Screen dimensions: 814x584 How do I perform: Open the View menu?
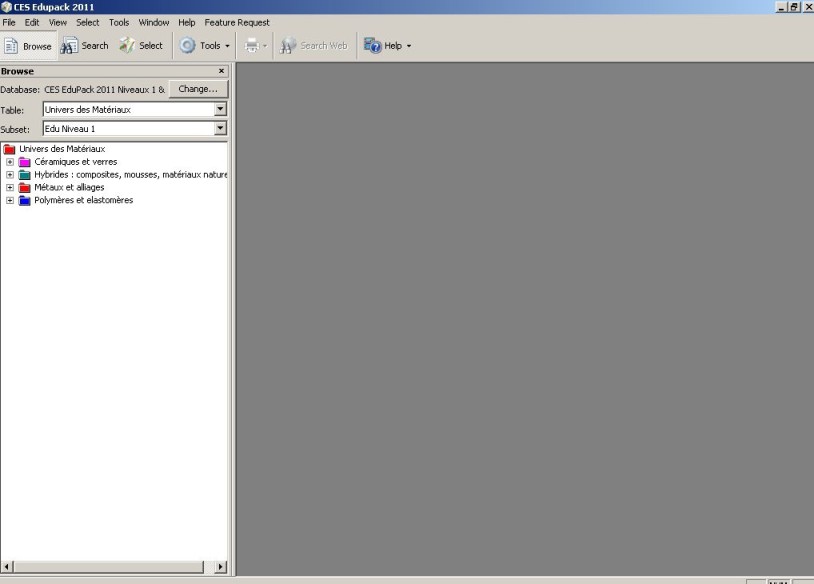[x=58, y=22]
